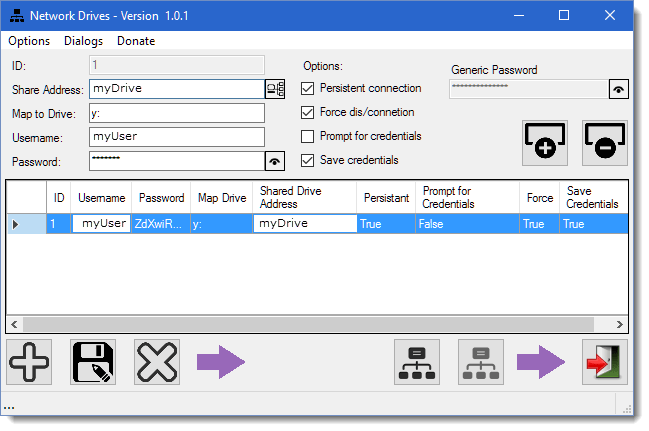Click the large X delete icon
The image size is (649, 431).
pyautogui.click(x=157, y=363)
